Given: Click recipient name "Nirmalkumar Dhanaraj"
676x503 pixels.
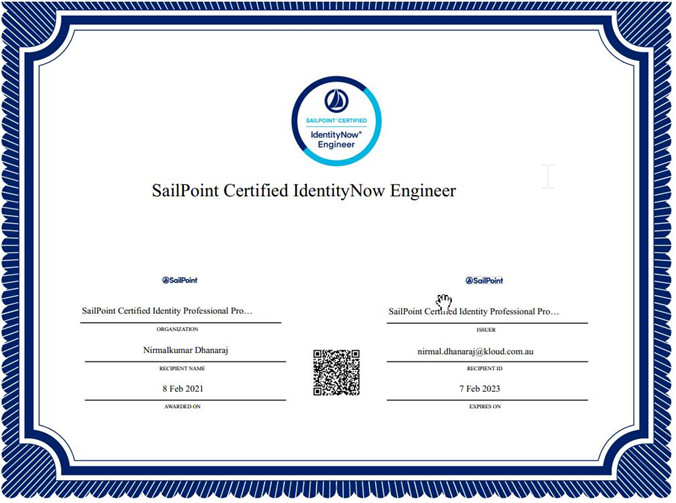Looking at the screenshot, I should [x=185, y=350].
